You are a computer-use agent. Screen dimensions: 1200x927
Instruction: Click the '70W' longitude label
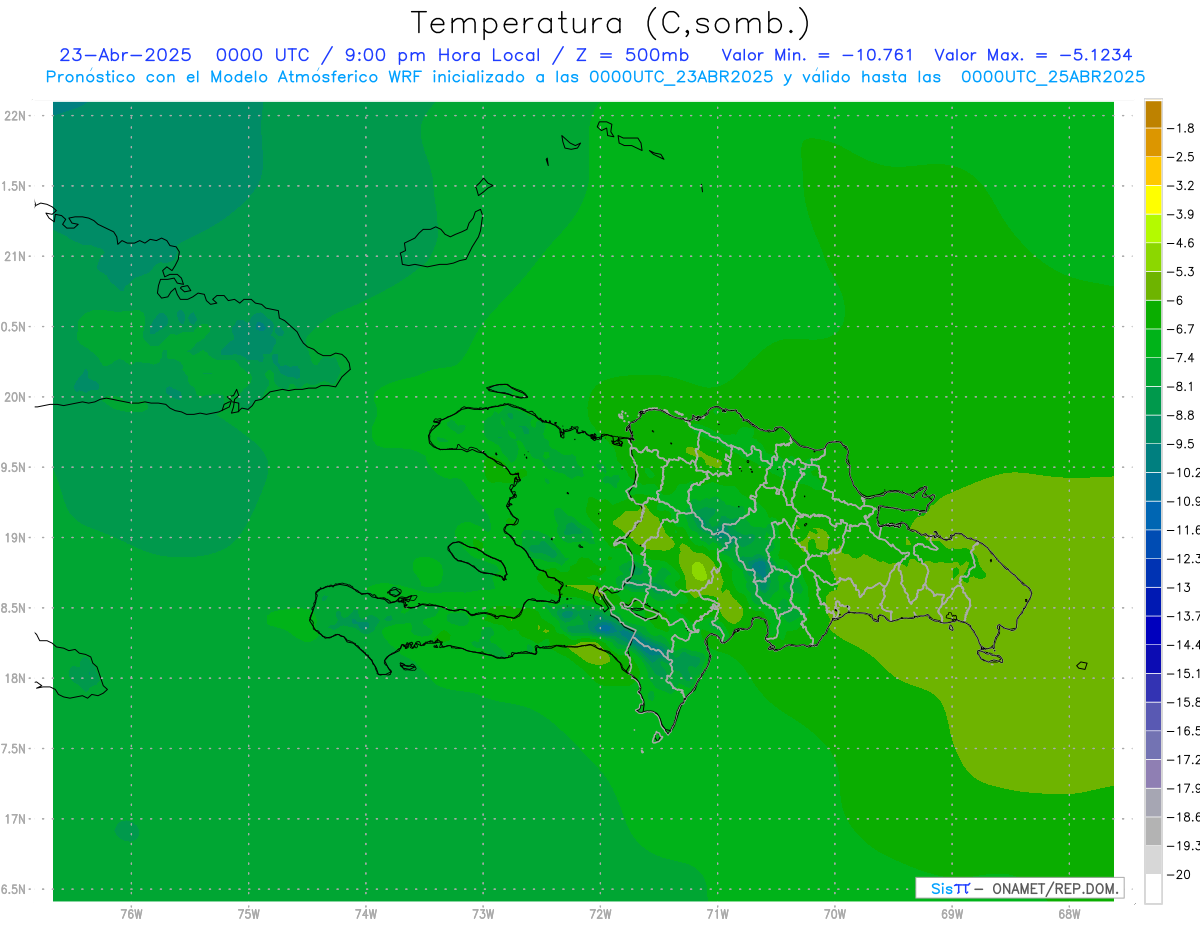coord(834,913)
